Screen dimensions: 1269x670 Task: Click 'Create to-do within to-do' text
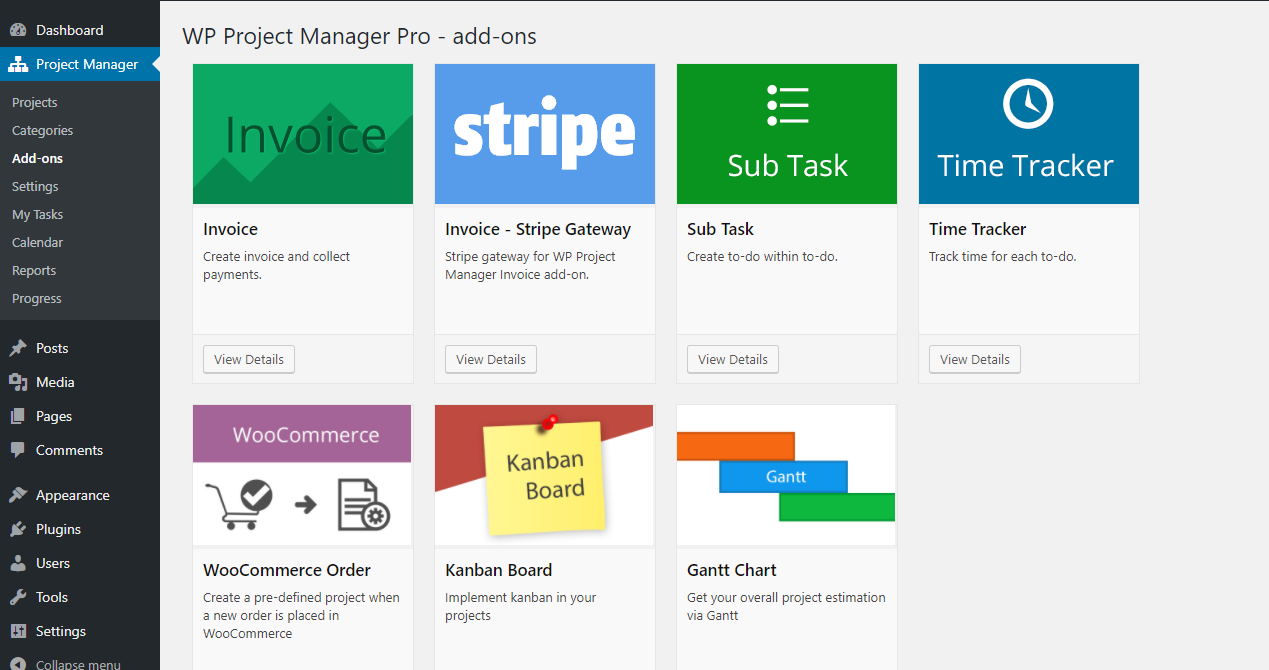click(762, 256)
